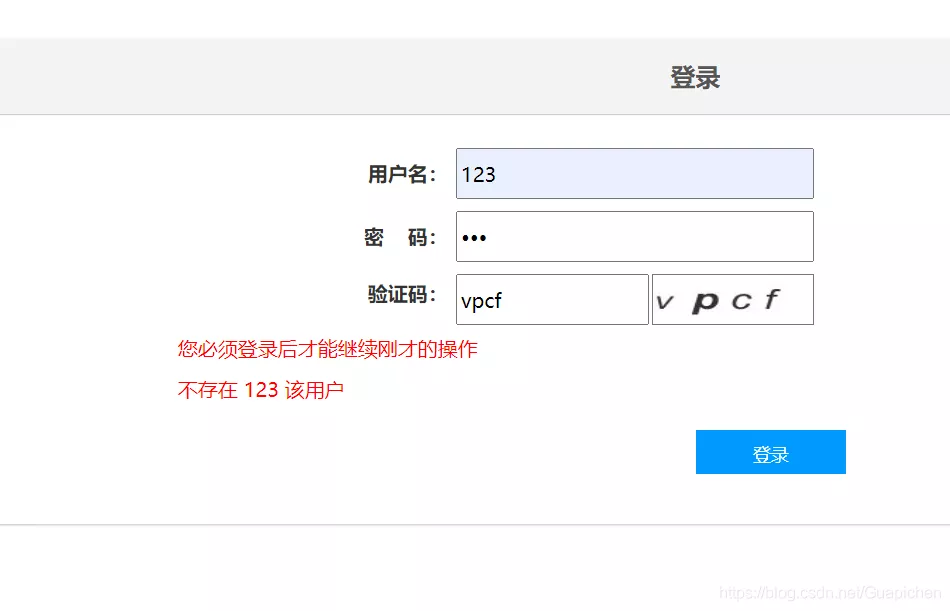Click the 密码 label

click(x=400, y=238)
